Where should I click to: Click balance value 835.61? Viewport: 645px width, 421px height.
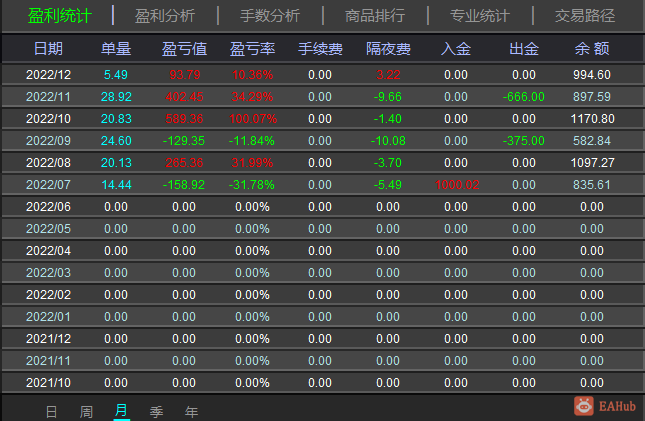(x=592, y=185)
